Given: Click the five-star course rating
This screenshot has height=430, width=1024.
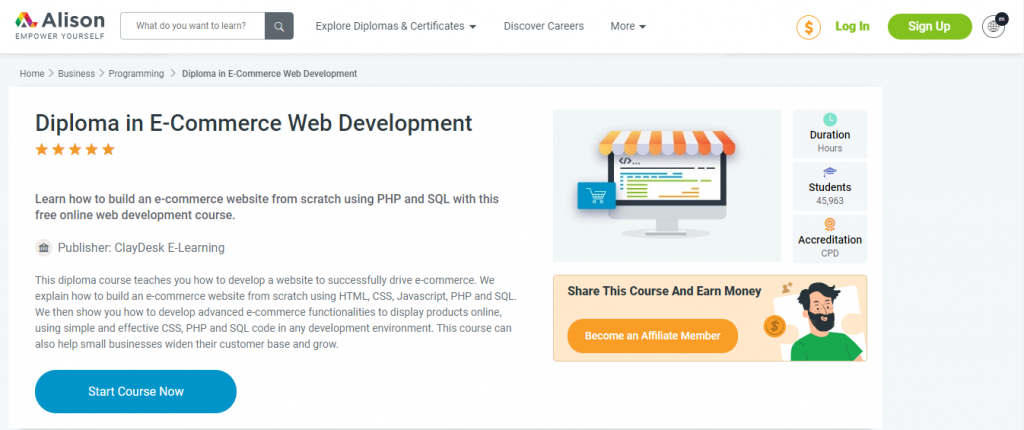Looking at the screenshot, I should pyautogui.click(x=74, y=150).
